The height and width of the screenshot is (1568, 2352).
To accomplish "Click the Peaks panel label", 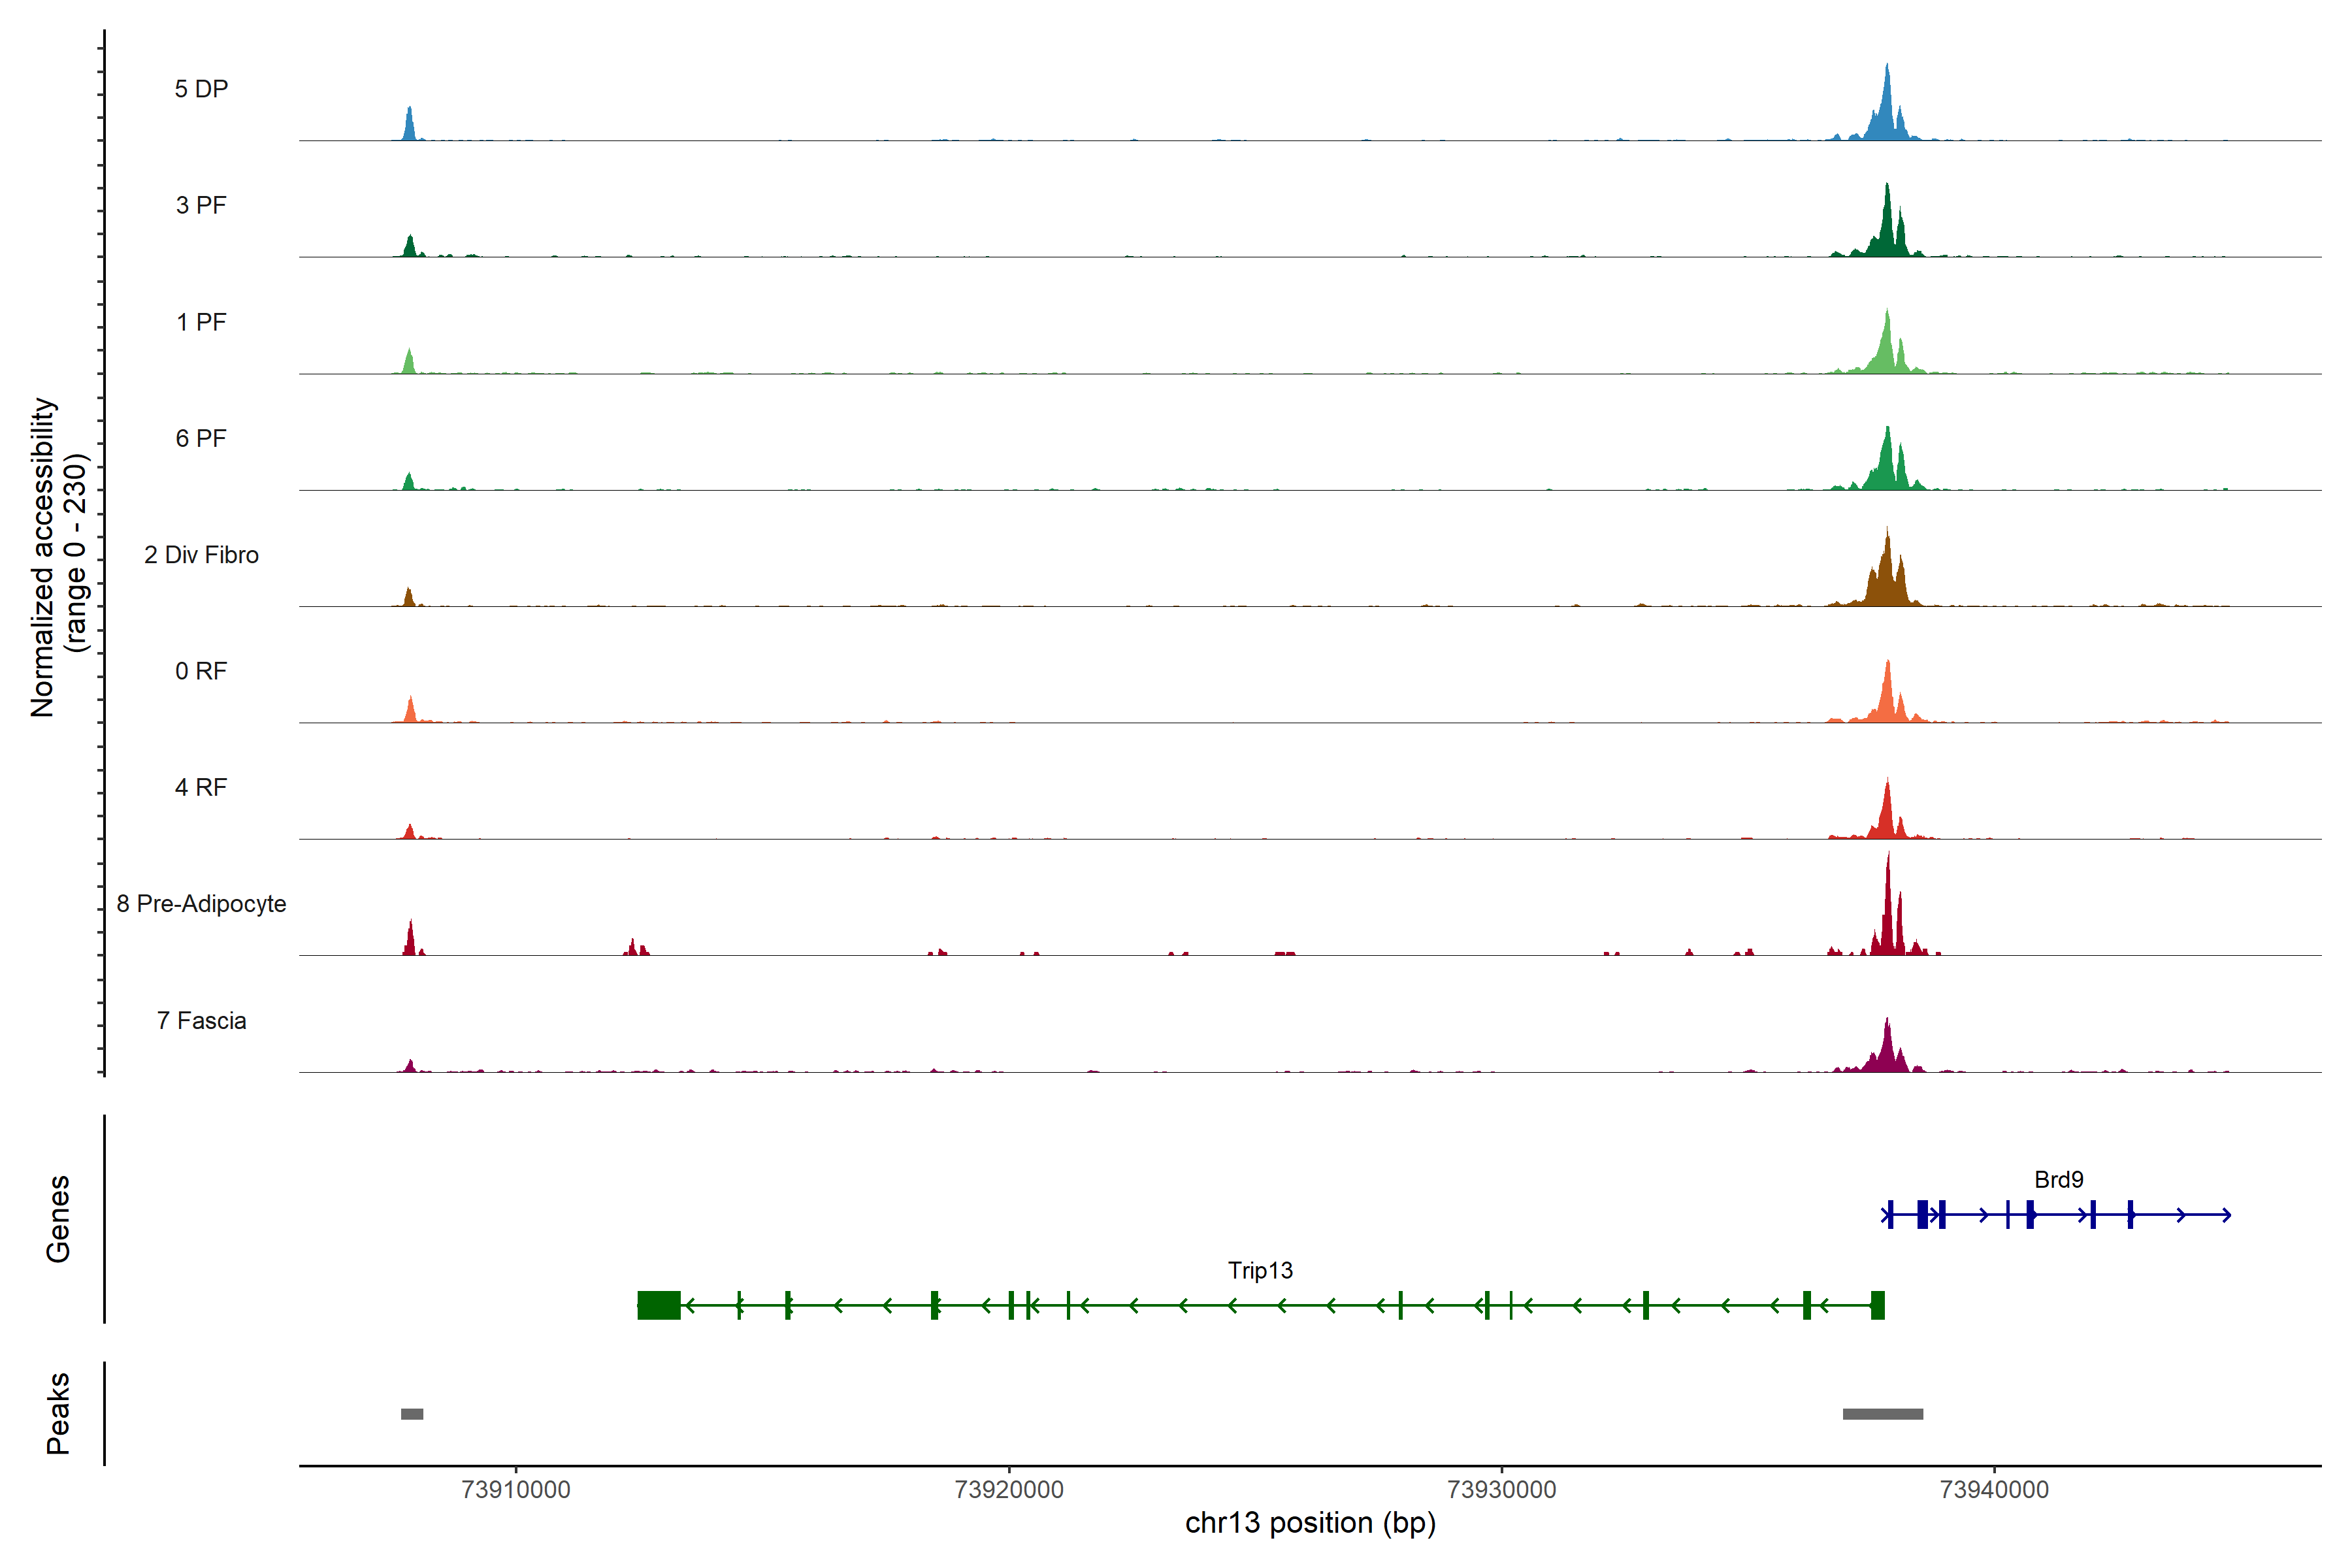I will (58, 1413).
